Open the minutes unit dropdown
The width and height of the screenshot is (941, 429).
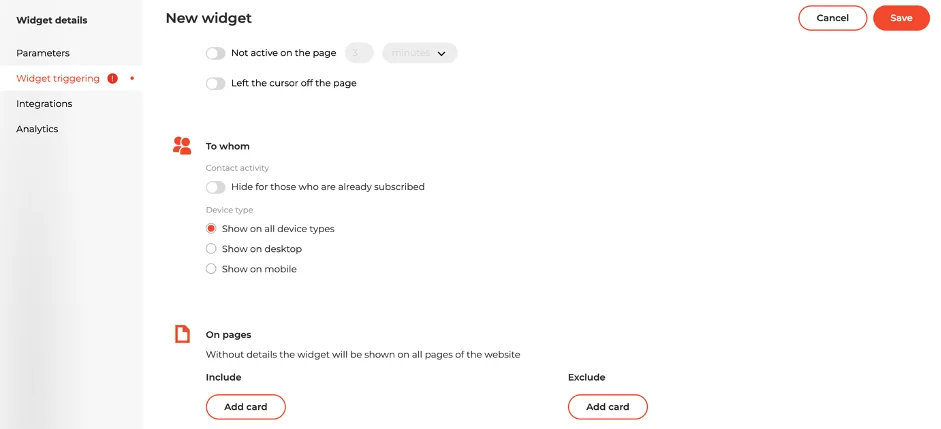click(419, 53)
